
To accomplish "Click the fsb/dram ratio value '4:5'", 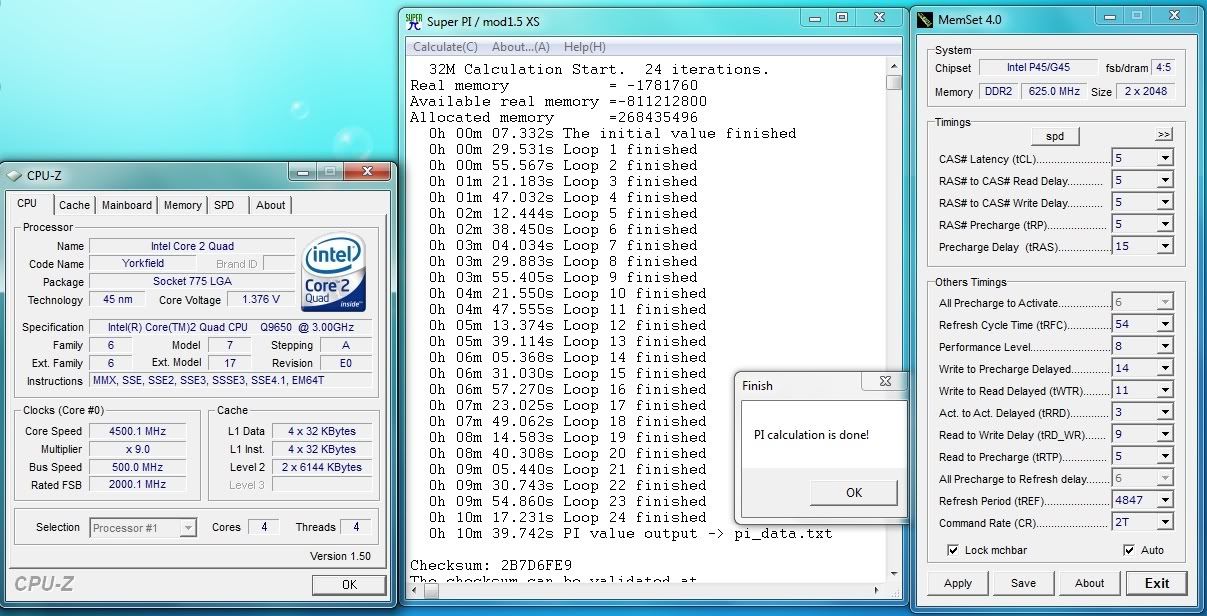I will coord(1163,68).
